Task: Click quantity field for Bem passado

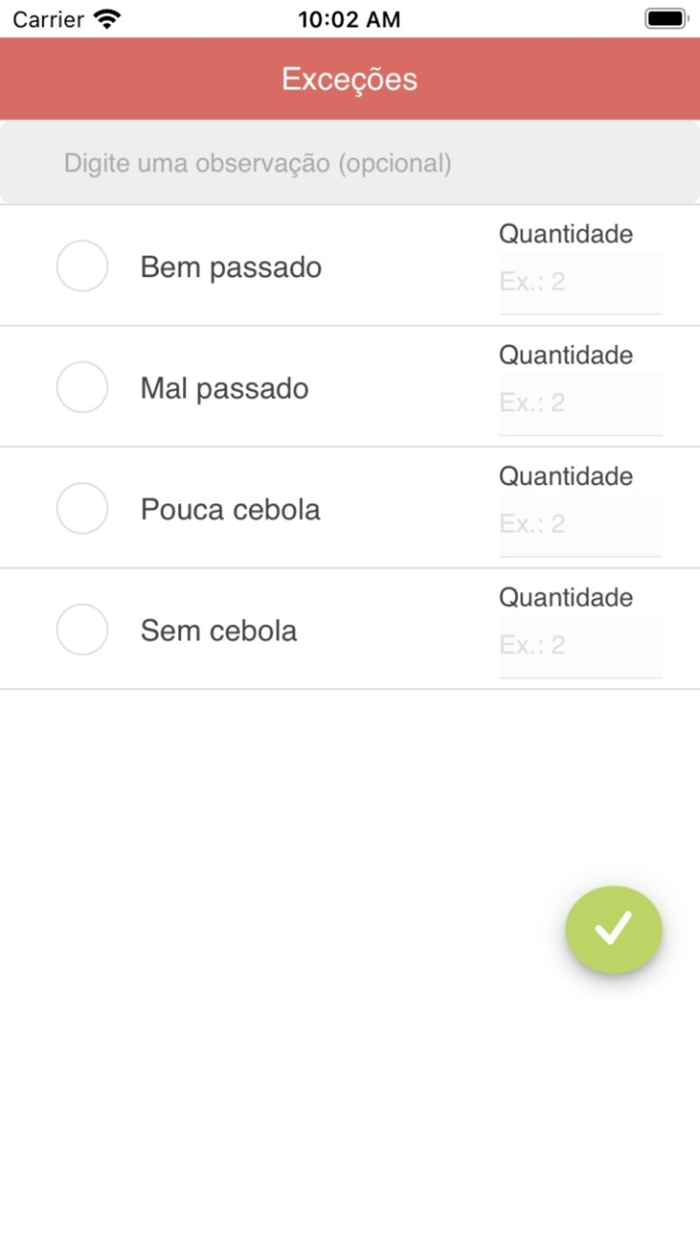Action: (580, 283)
